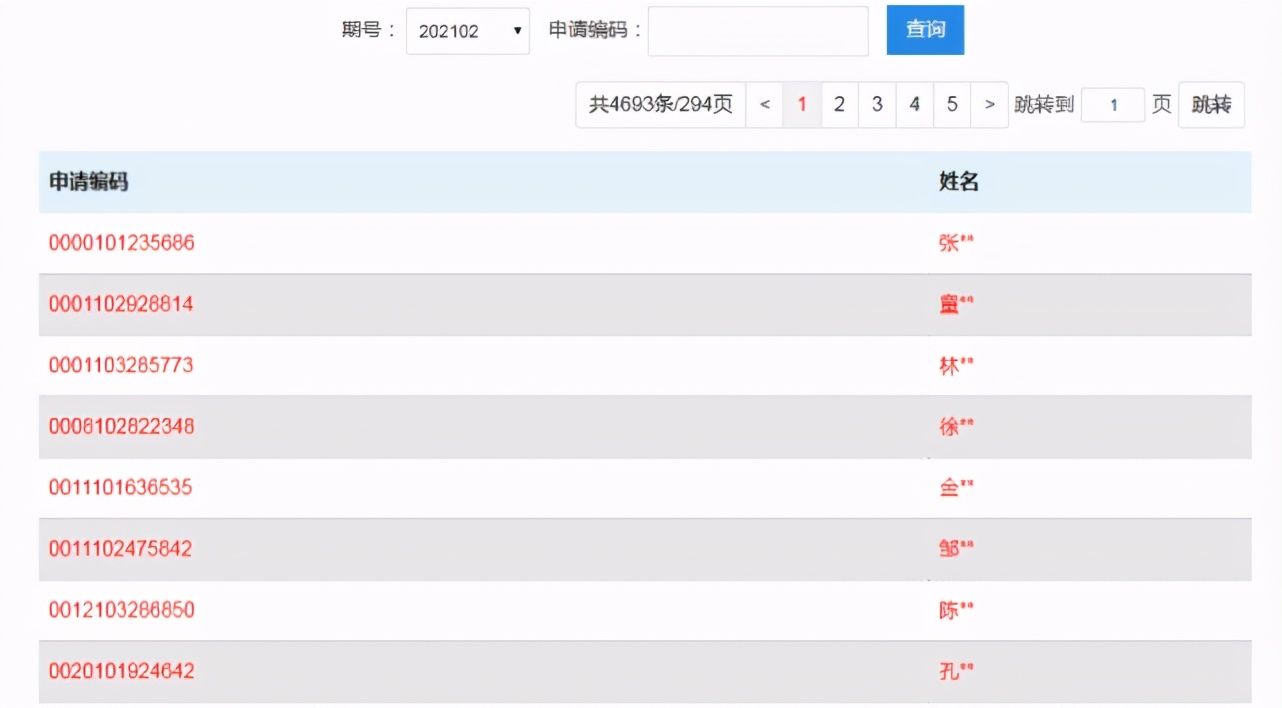Click applicant name 林** in the table
The image size is (1282, 708).
(955, 365)
